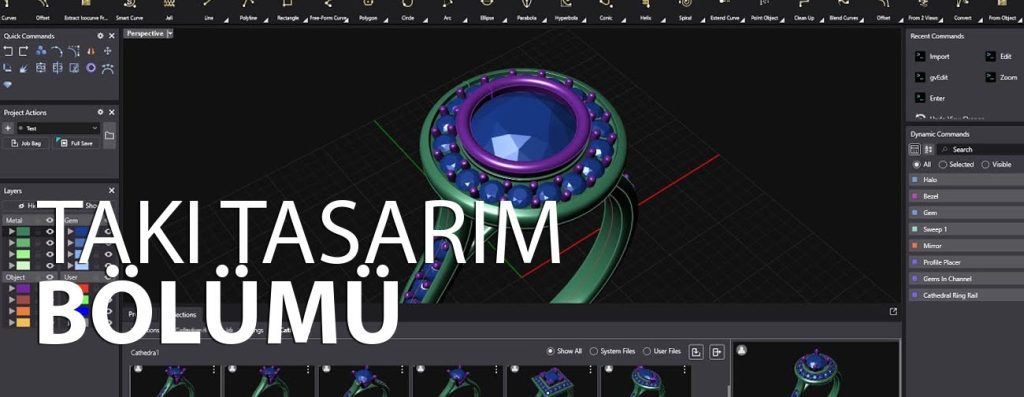Select Cathedral Ring Rail command entry
This screenshot has width=1024, height=397.
pos(966,295)
